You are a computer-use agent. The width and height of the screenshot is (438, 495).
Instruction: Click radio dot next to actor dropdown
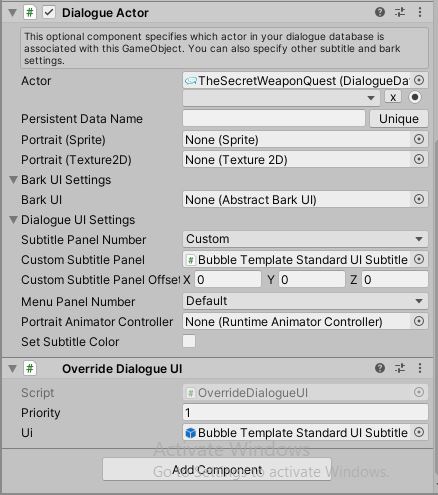pos(415,97)
